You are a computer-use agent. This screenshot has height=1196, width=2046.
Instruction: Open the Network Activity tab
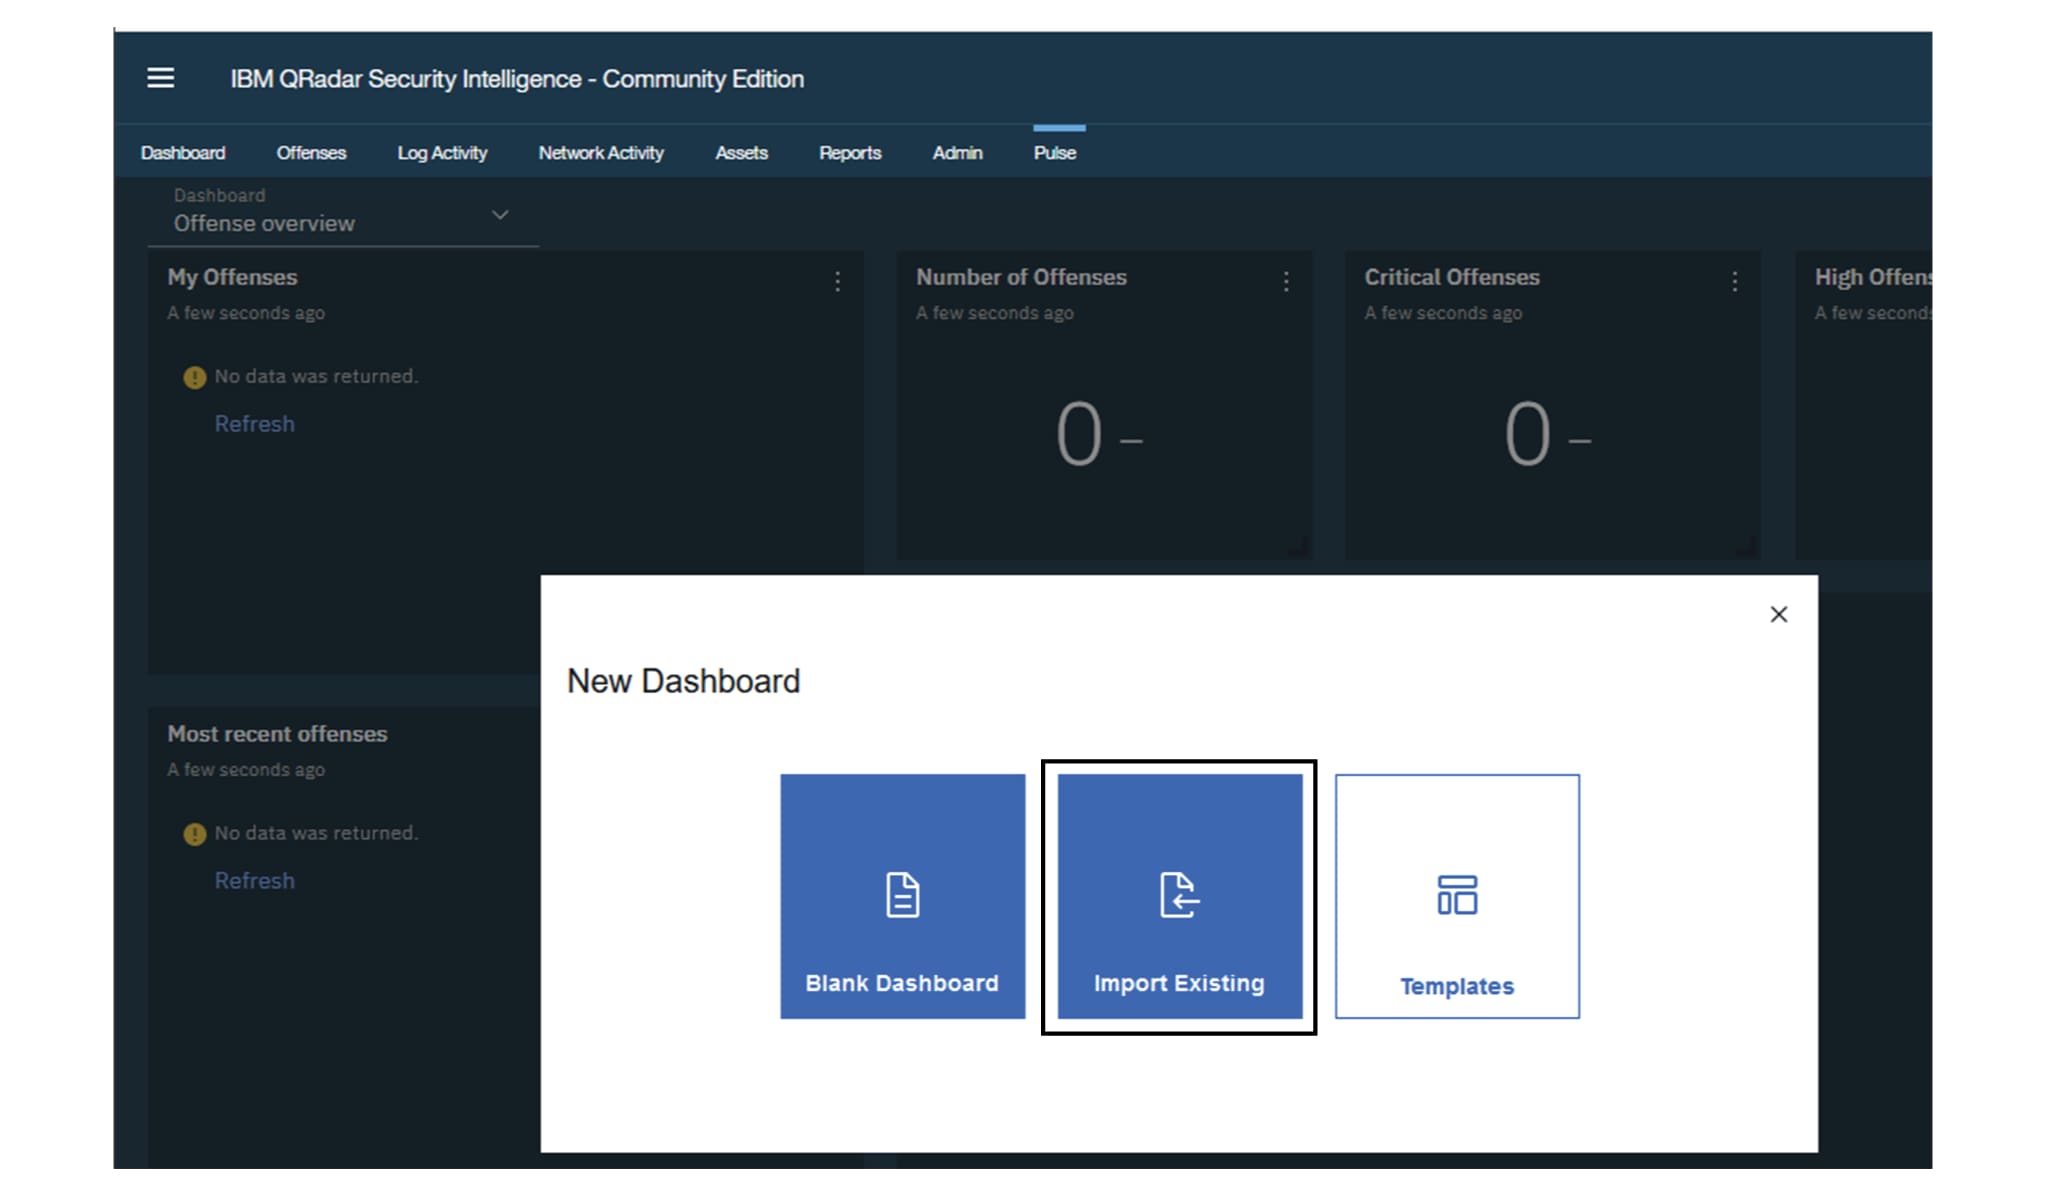601,152
